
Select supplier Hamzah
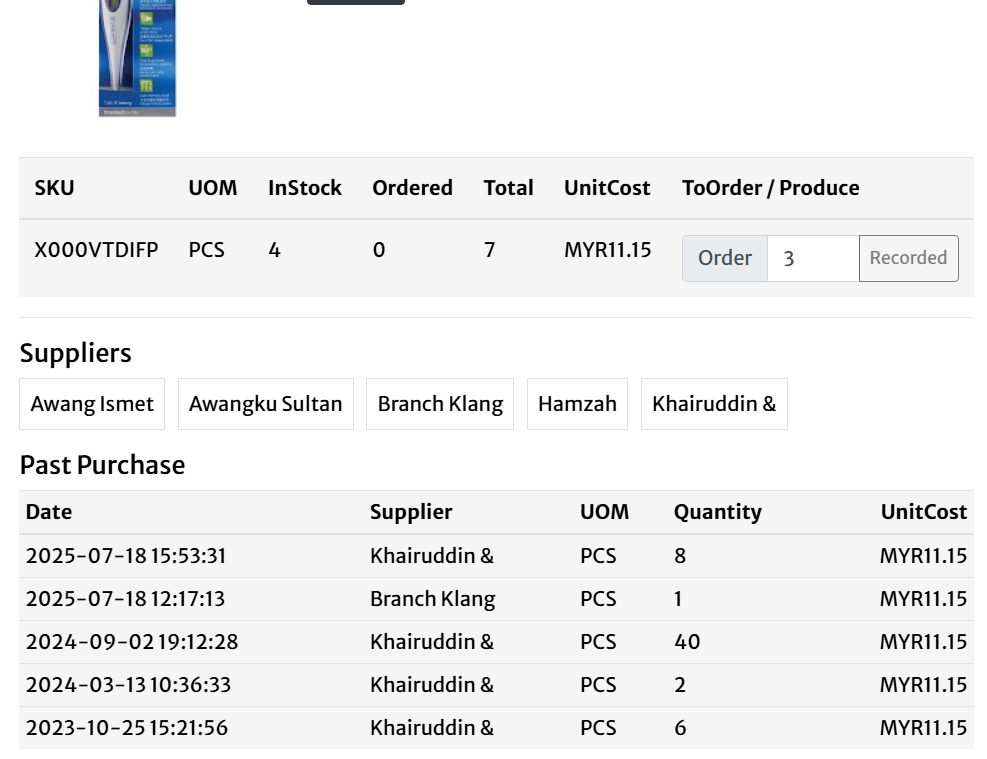(577, 404)
